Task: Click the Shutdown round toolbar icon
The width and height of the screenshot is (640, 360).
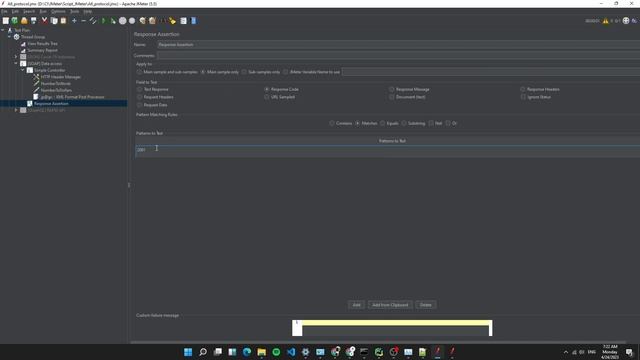Action: pyautogui.click(x=132, y=20)
